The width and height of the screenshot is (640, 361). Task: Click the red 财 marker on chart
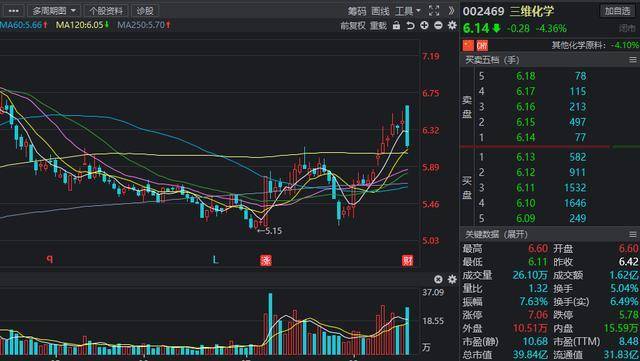[407, 260]
